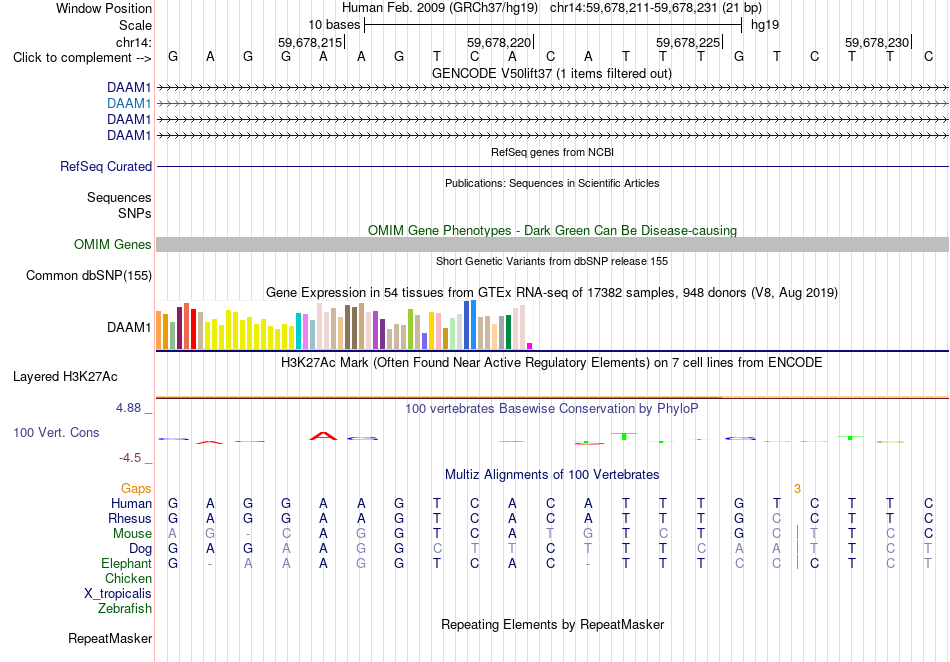Image resolution: width=950 pixels, height=662 pixels.
Task: Click the Scale label on the left
Action: click(135, 25)
